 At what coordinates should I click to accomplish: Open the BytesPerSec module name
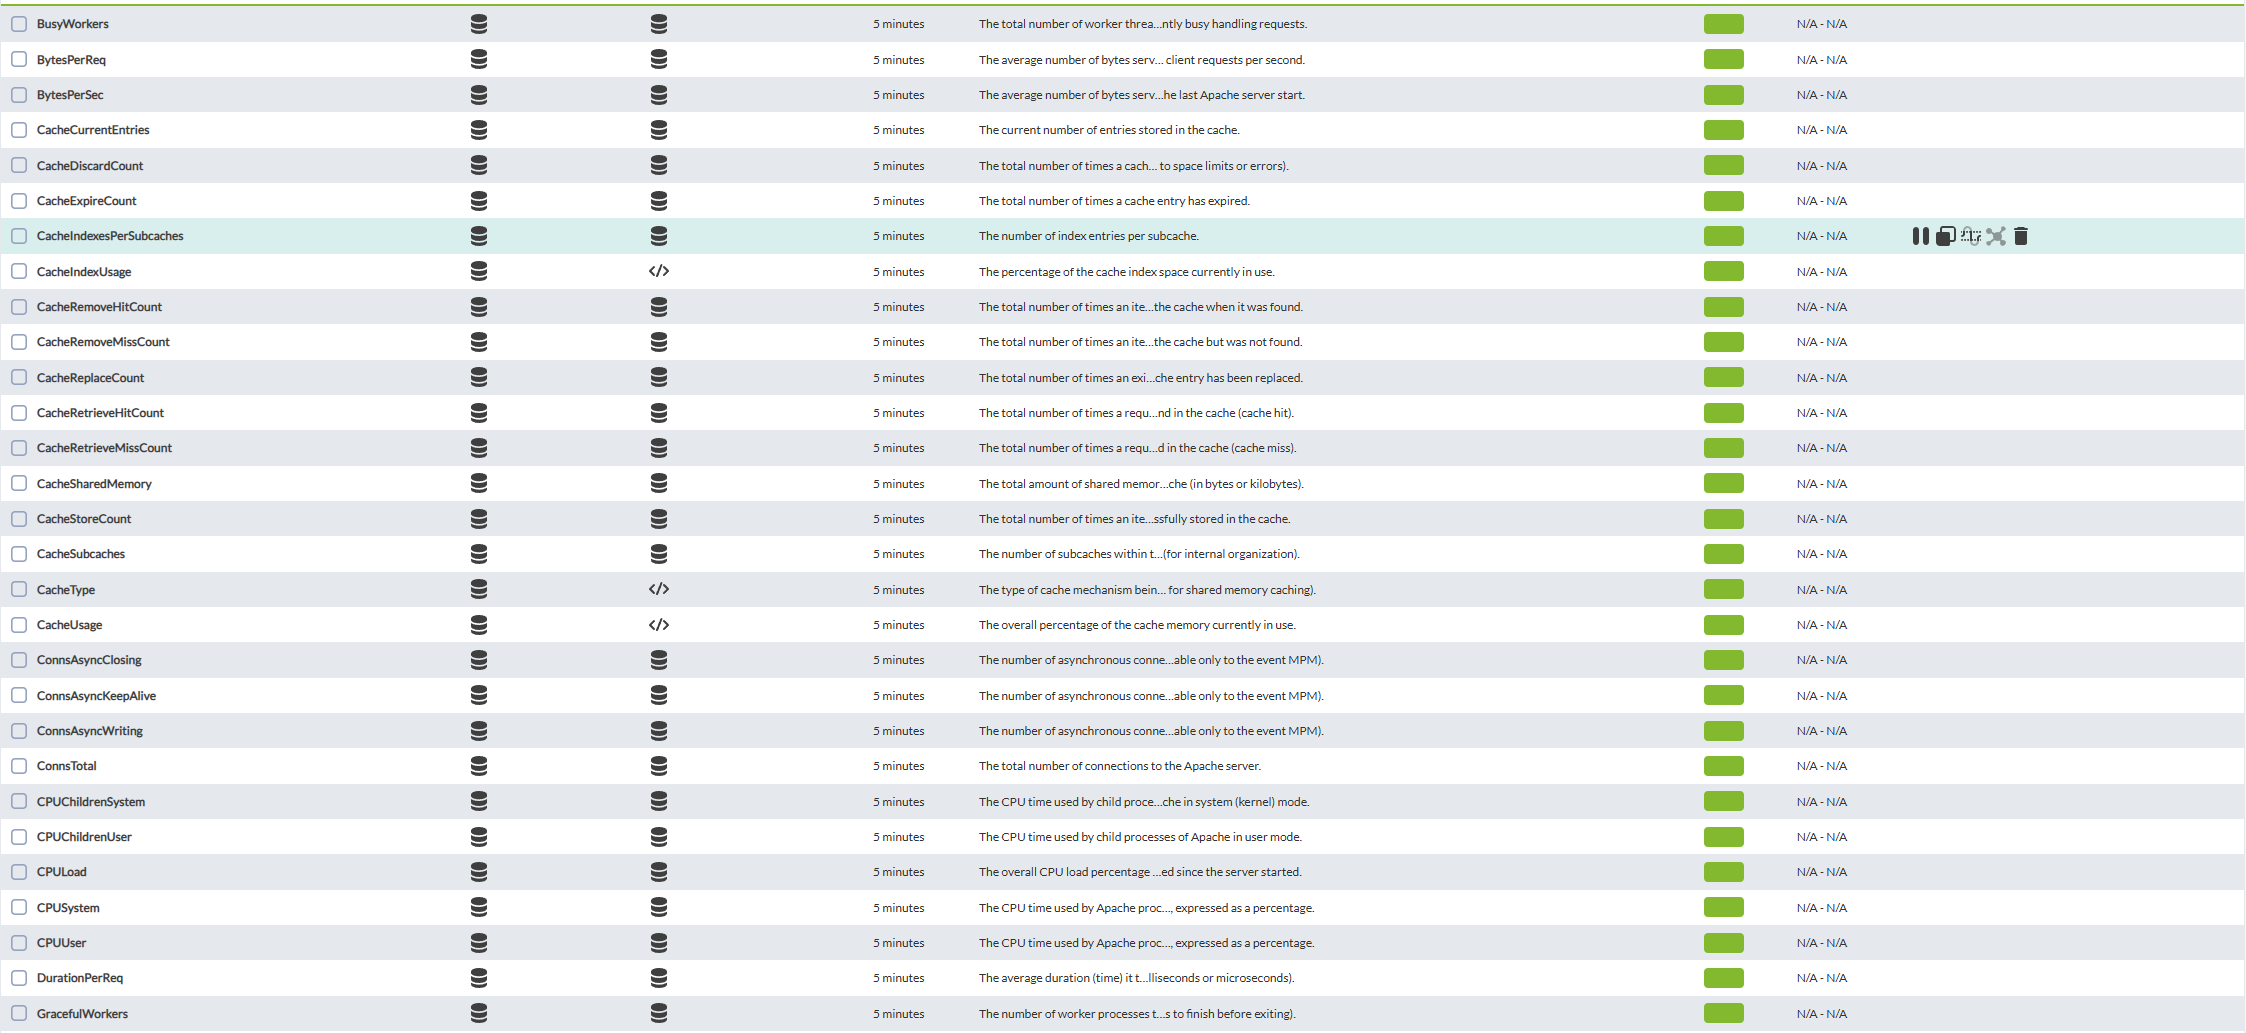tap(70, 95)
